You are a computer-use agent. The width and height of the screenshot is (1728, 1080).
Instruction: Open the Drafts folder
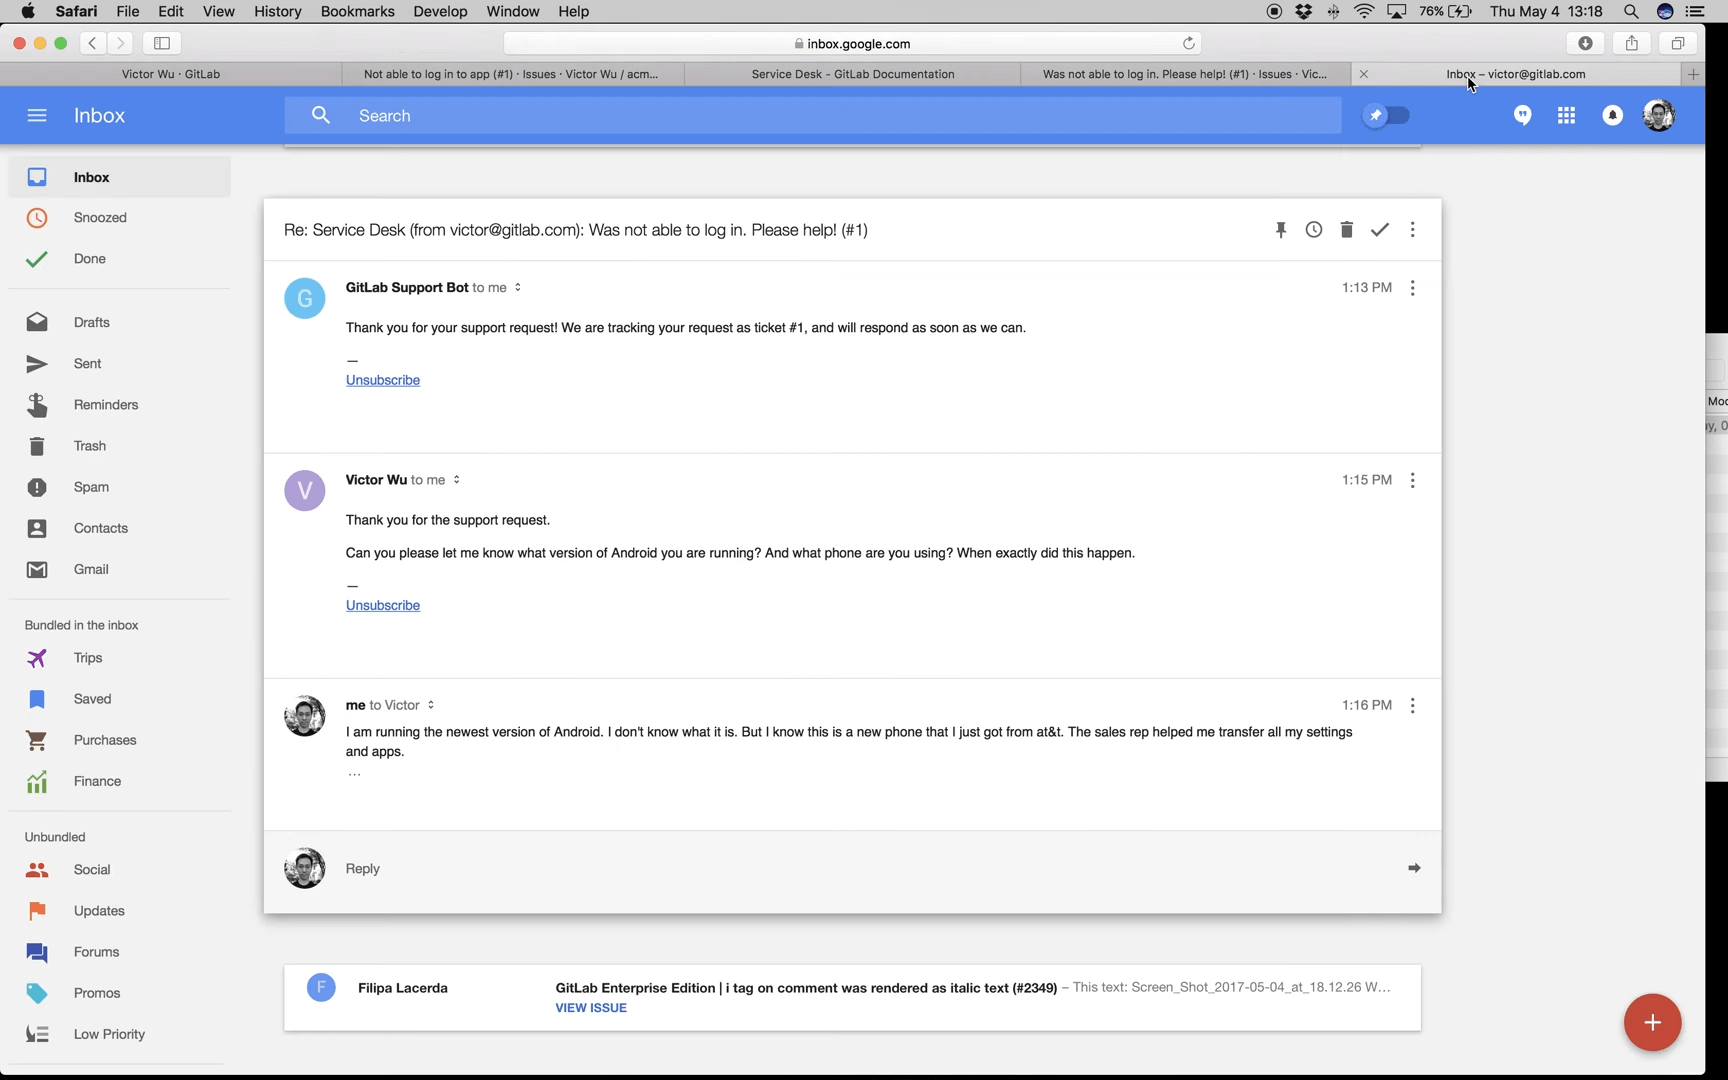120,323
